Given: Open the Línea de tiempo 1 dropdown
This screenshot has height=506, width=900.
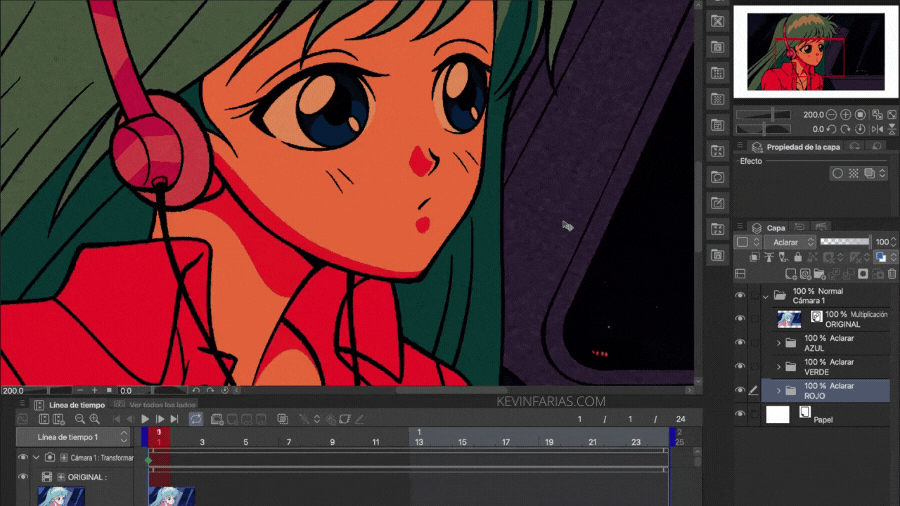Looking at the screenshot, I should (73, 437).
